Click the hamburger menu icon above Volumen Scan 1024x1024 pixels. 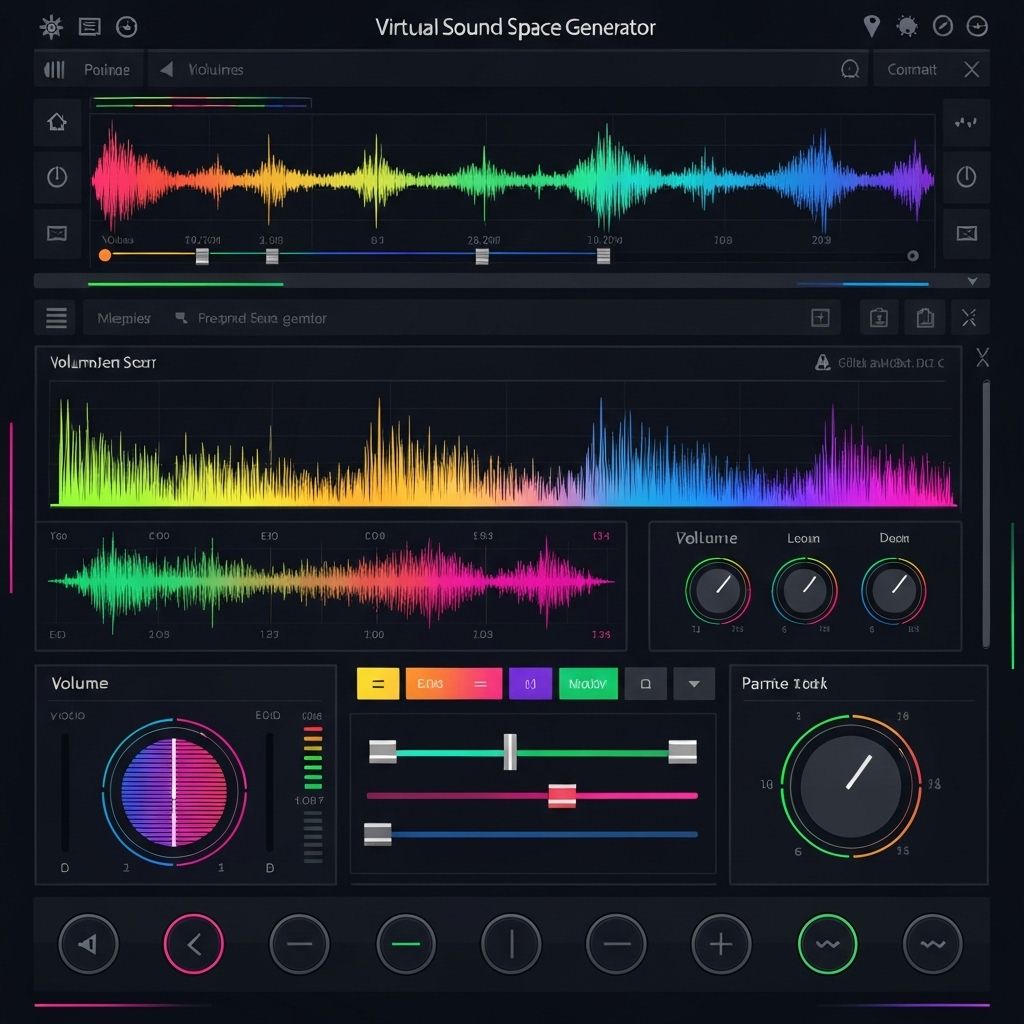[x=56, y=317]
